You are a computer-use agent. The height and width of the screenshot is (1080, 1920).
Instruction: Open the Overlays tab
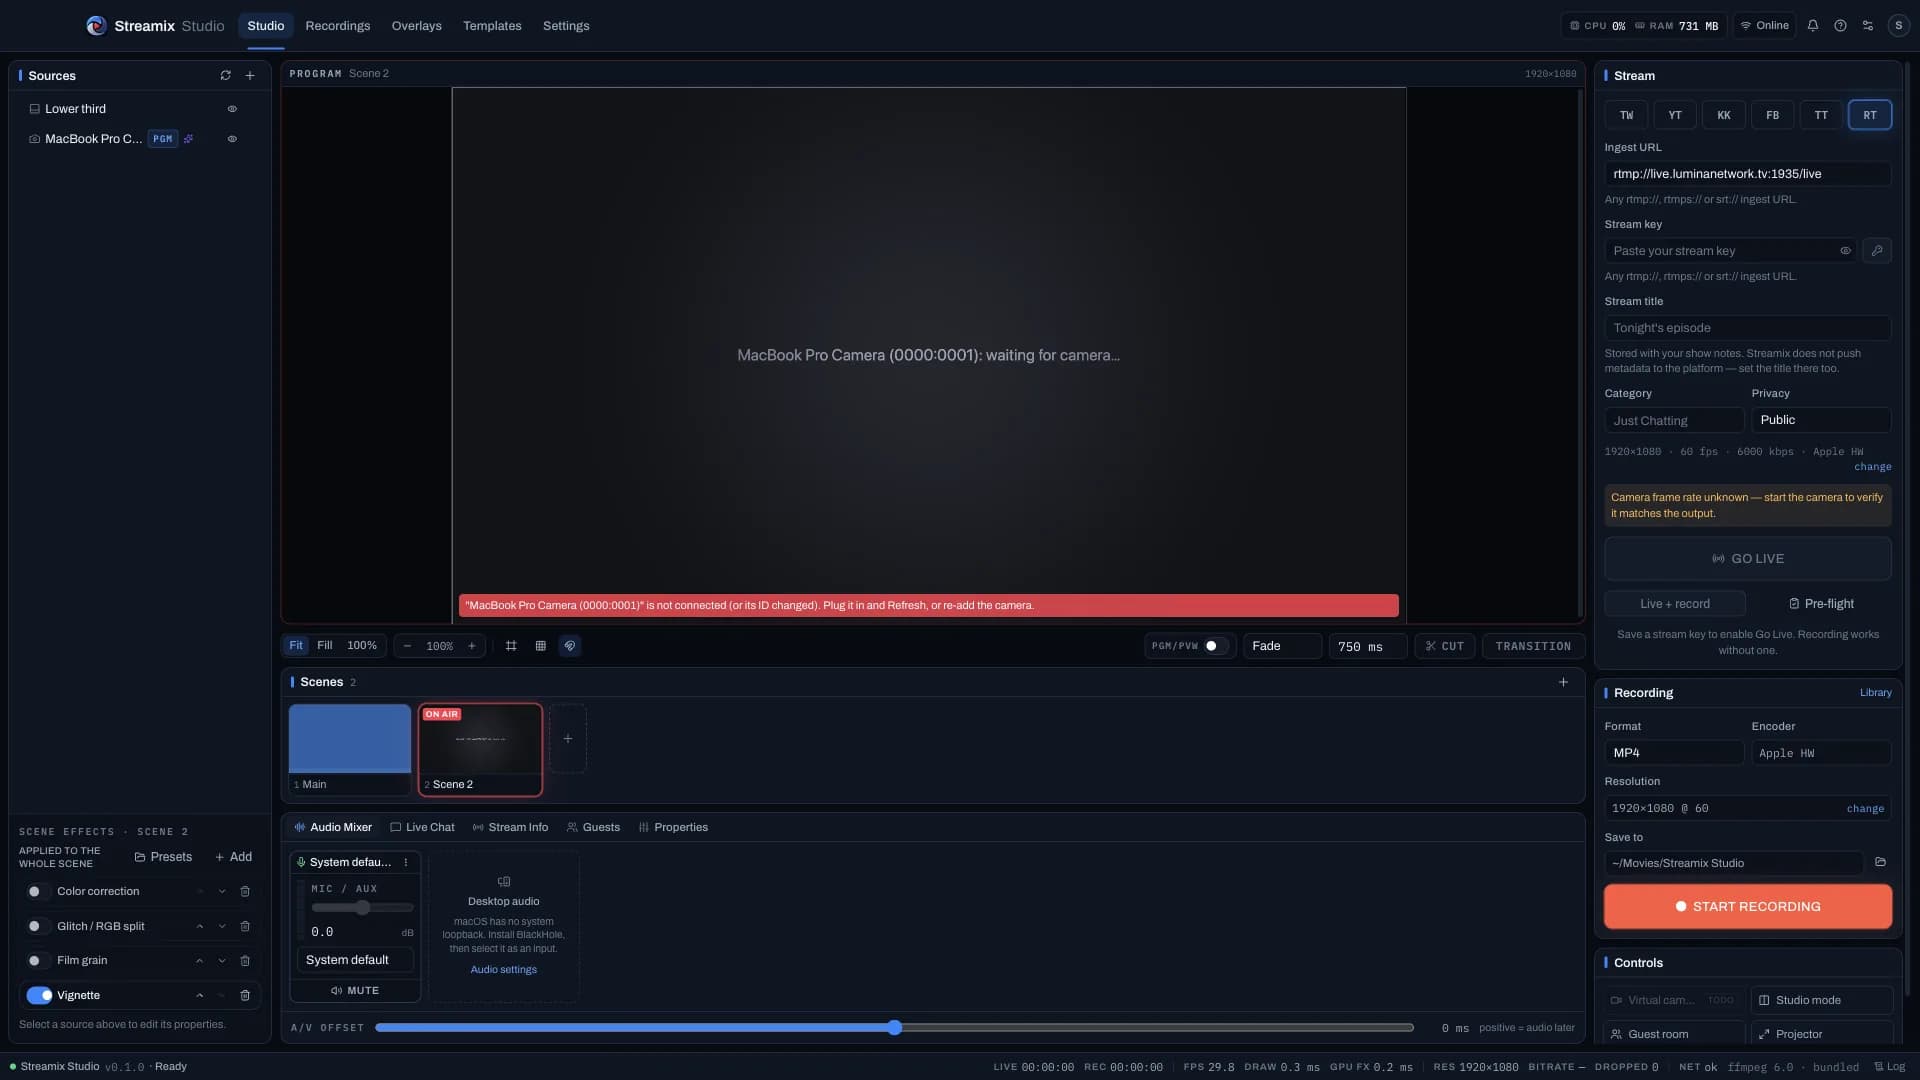coord(416,26)
